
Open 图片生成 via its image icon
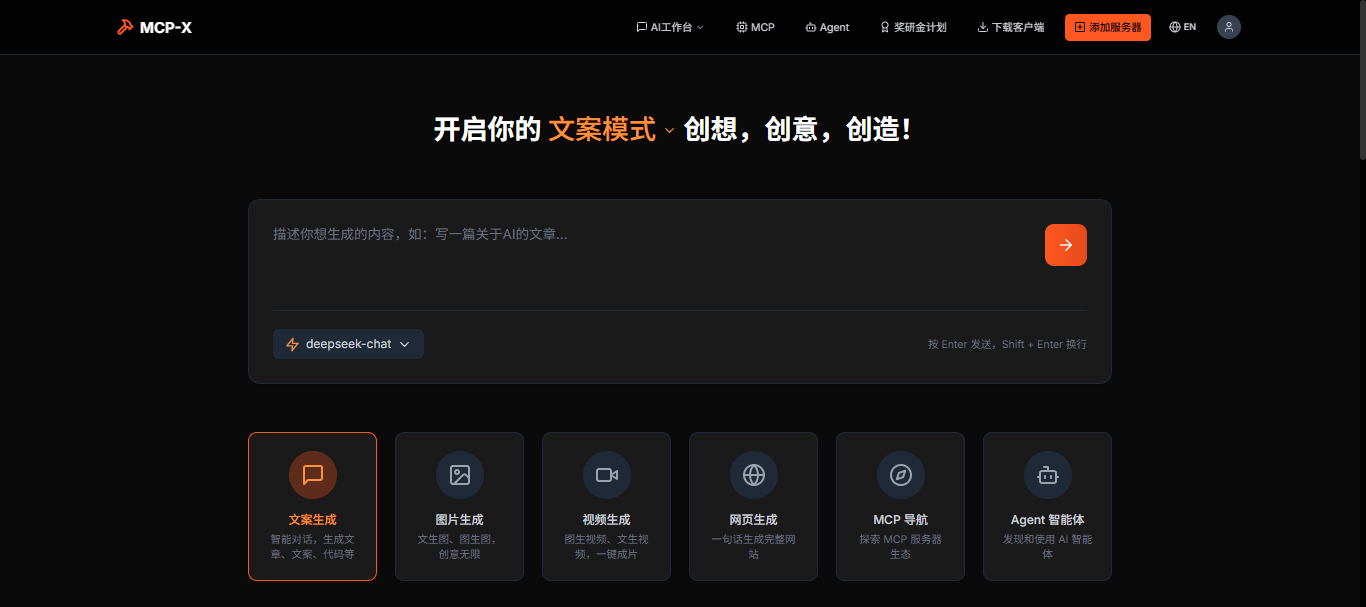pyautogui.click(x=459, y=475)
